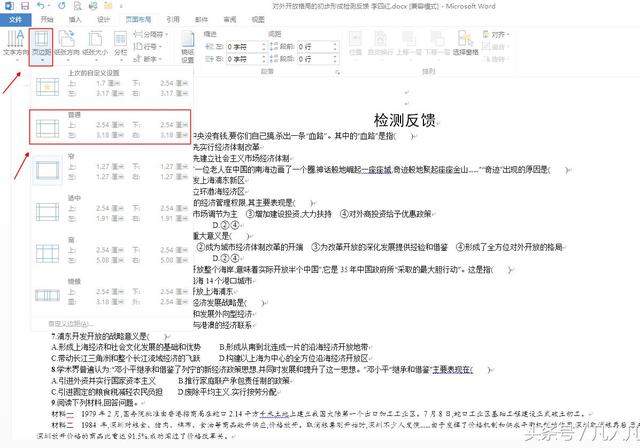This screenshot has width=640, height=448.
Task: Click option B.形成从南到北连成一片的沿海经济开放地带
Action: [294, 347]
